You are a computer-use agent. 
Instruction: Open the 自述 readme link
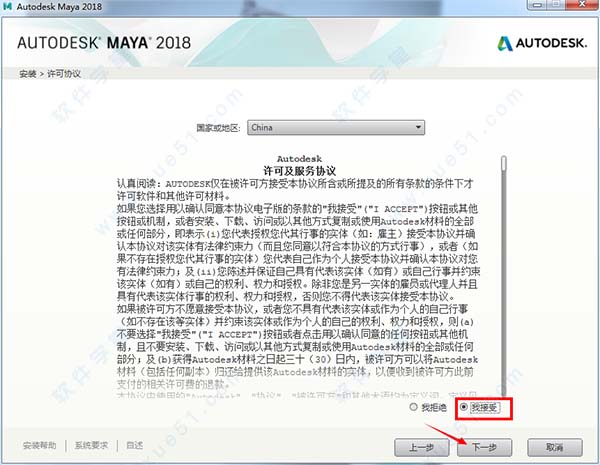click(135, 445)
